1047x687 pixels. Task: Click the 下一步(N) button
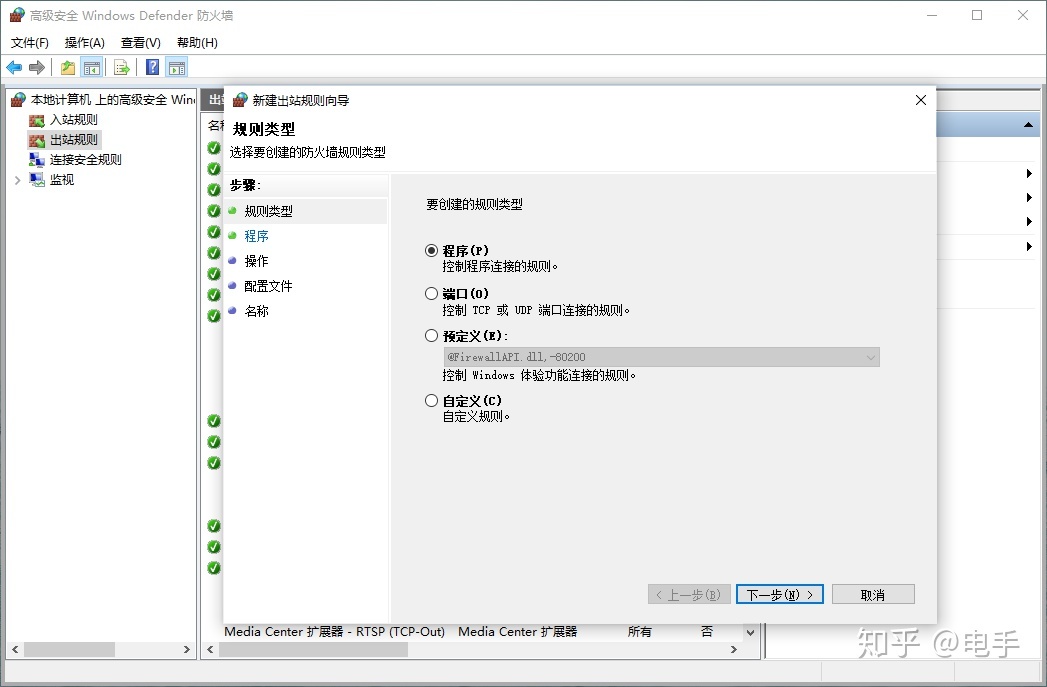tap(779, 594)
